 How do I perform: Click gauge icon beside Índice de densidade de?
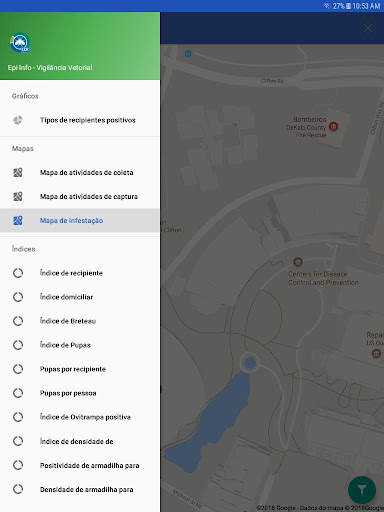pos(18,441)
